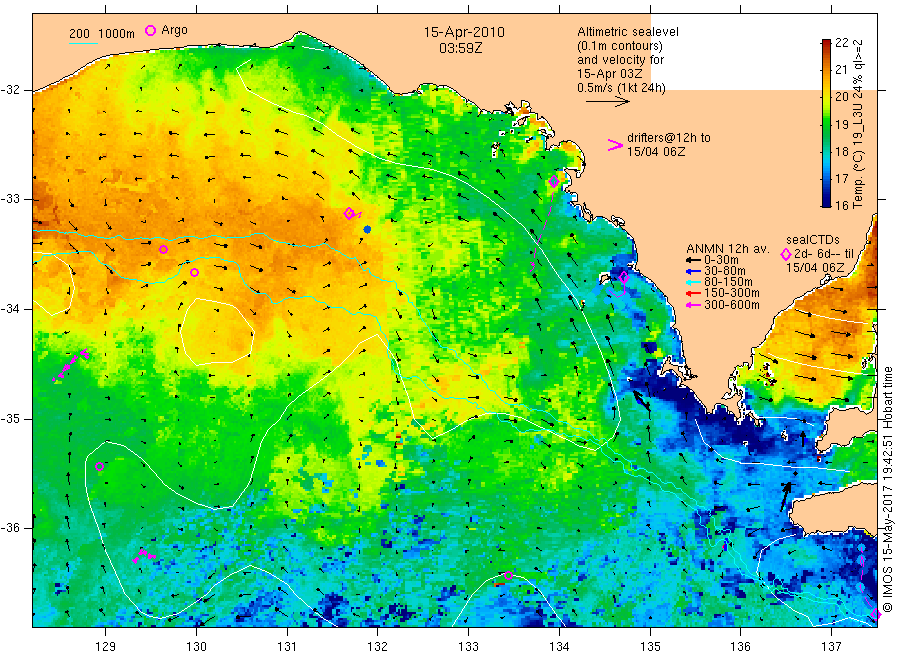Click the blue filled dot near 132E
The height and width of the screenshot is (660, 900).
coord(367,230)
